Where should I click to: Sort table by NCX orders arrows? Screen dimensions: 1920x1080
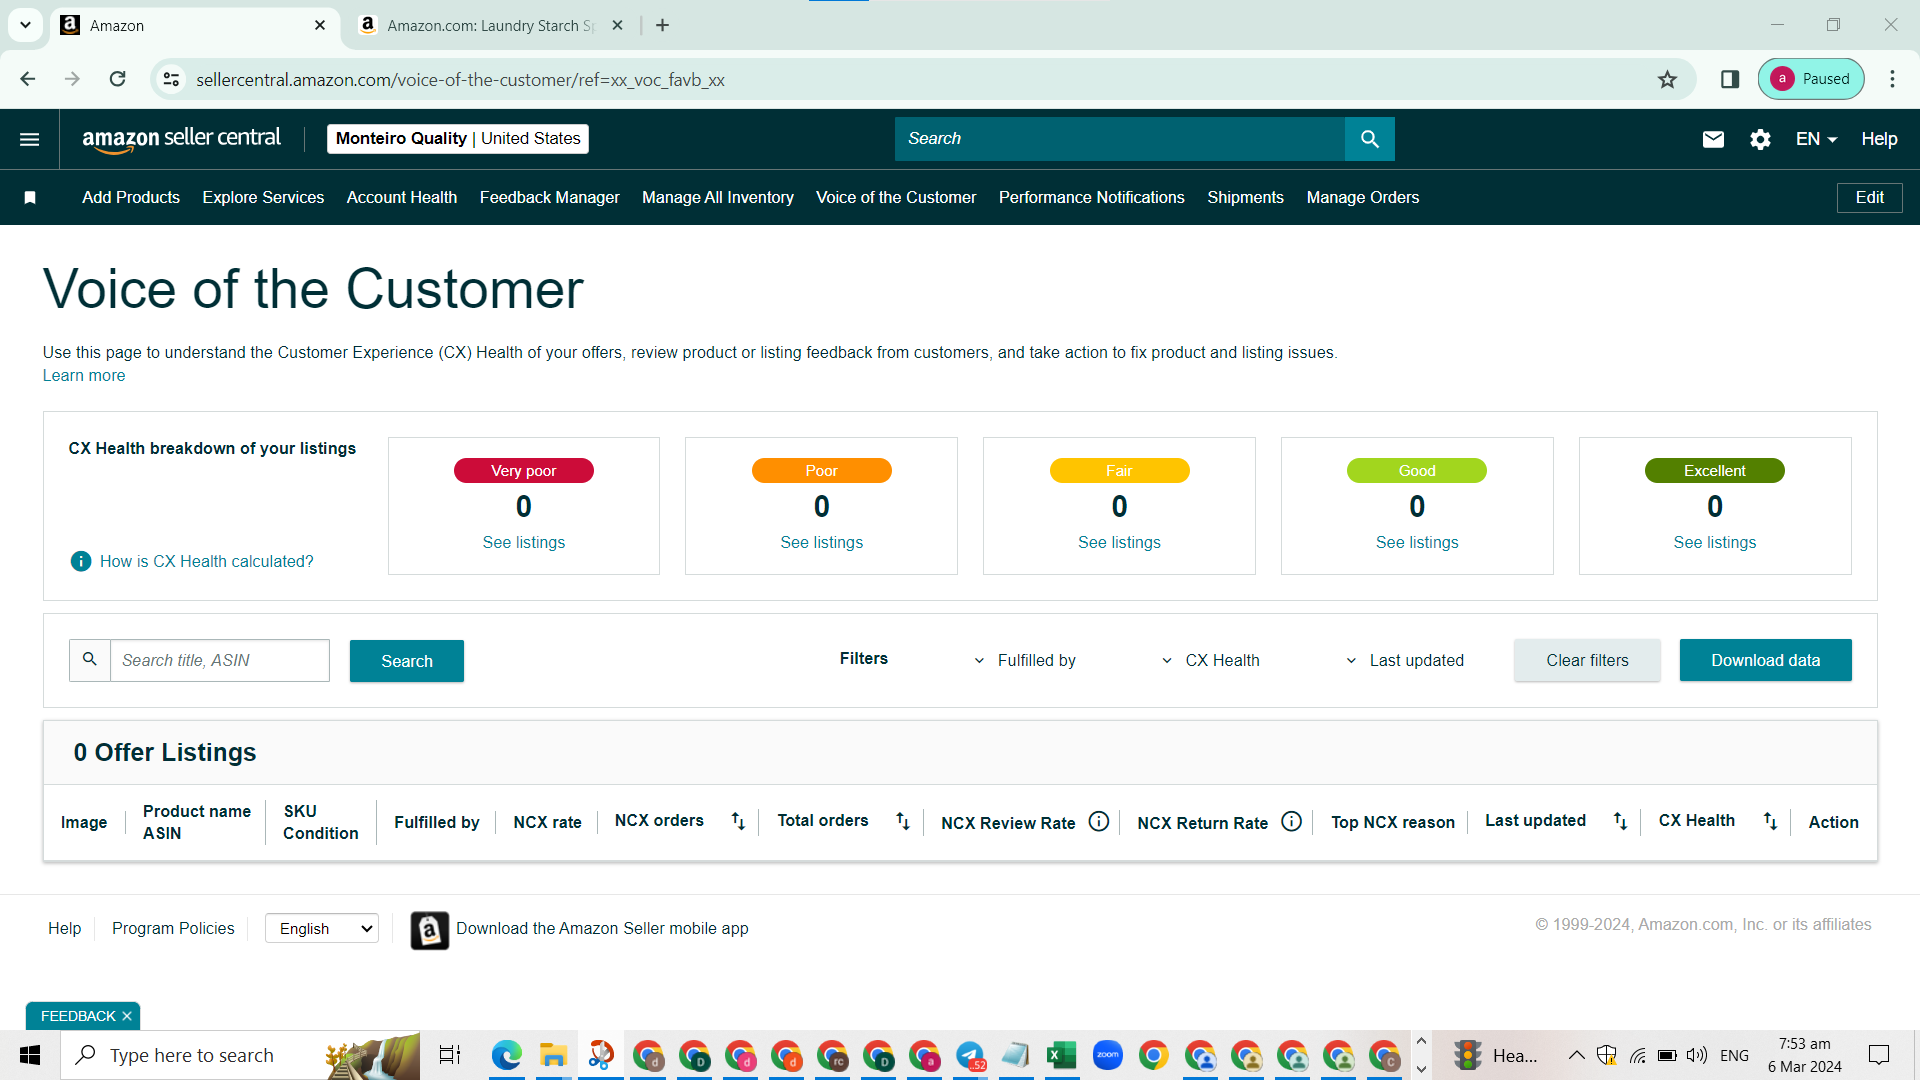(738, 821)
